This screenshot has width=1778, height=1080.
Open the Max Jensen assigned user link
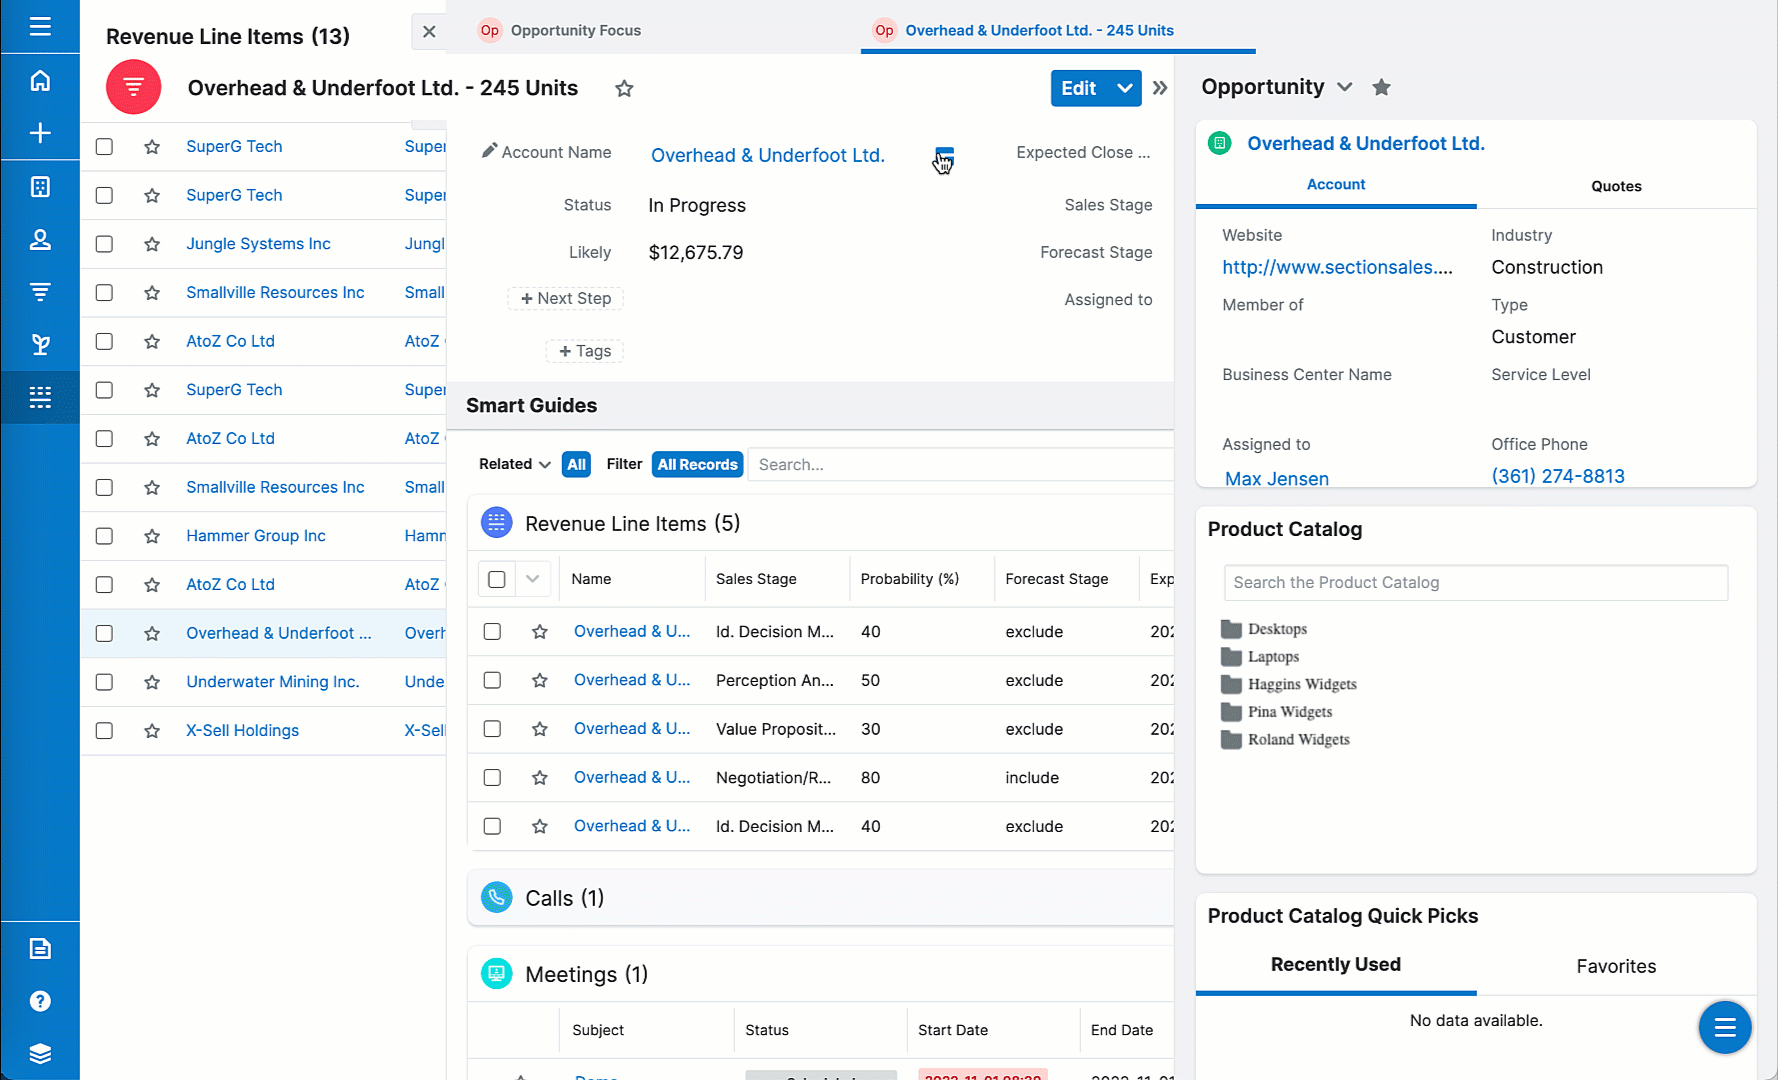(1276, 479)
